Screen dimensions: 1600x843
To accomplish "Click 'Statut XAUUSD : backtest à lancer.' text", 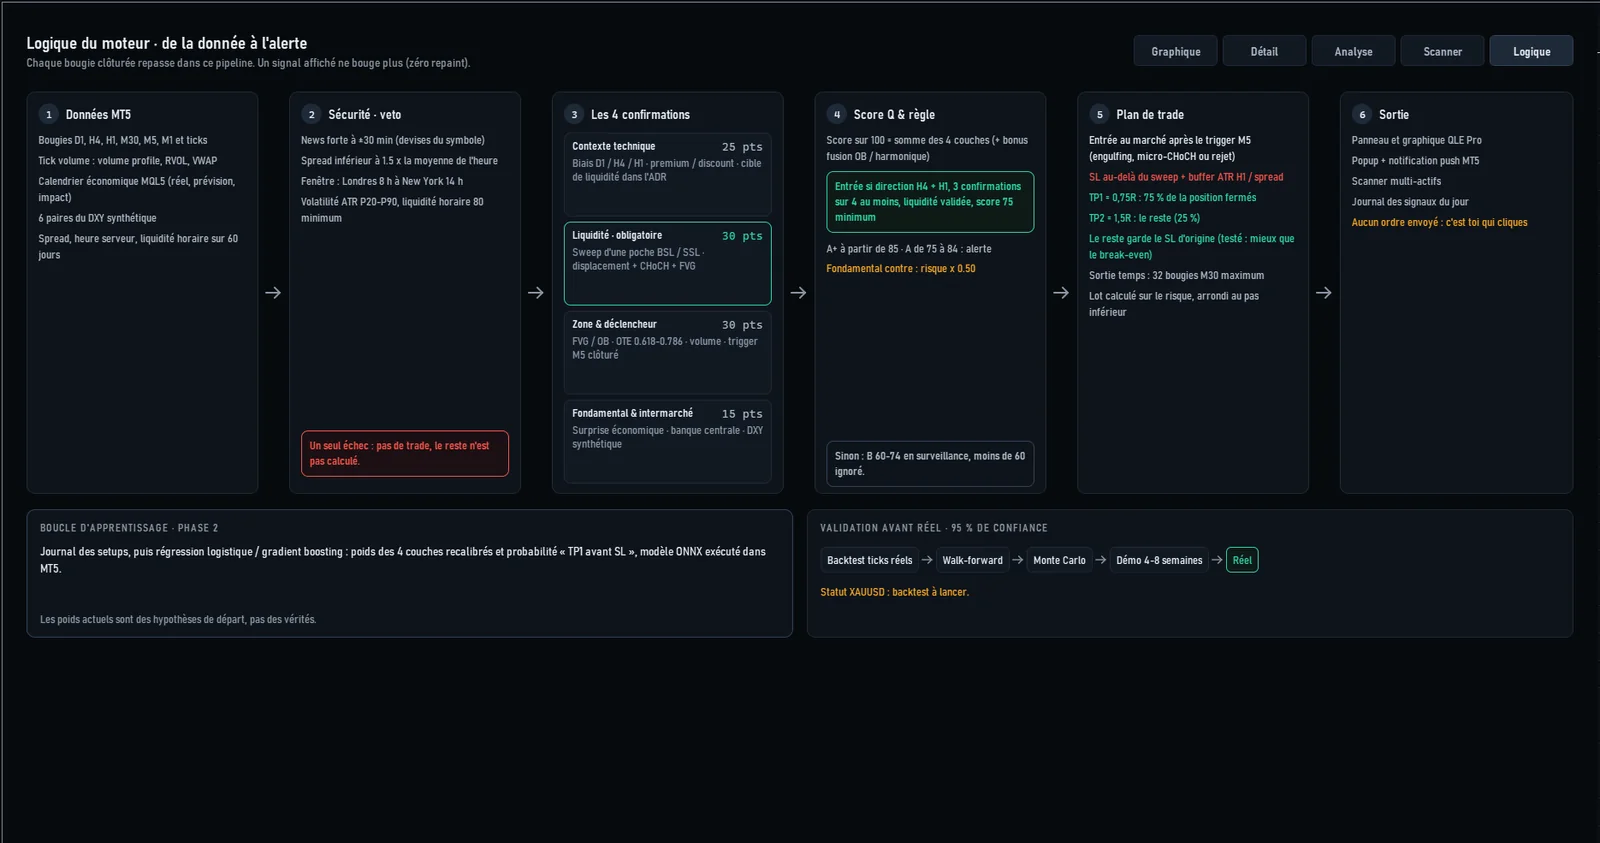I will 894,592.
